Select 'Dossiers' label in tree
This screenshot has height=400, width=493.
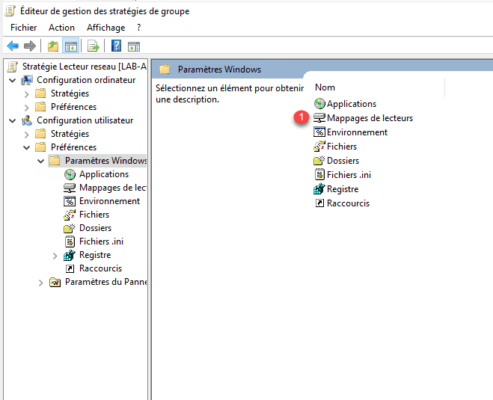pyautogui.click(x=95, y=228)
